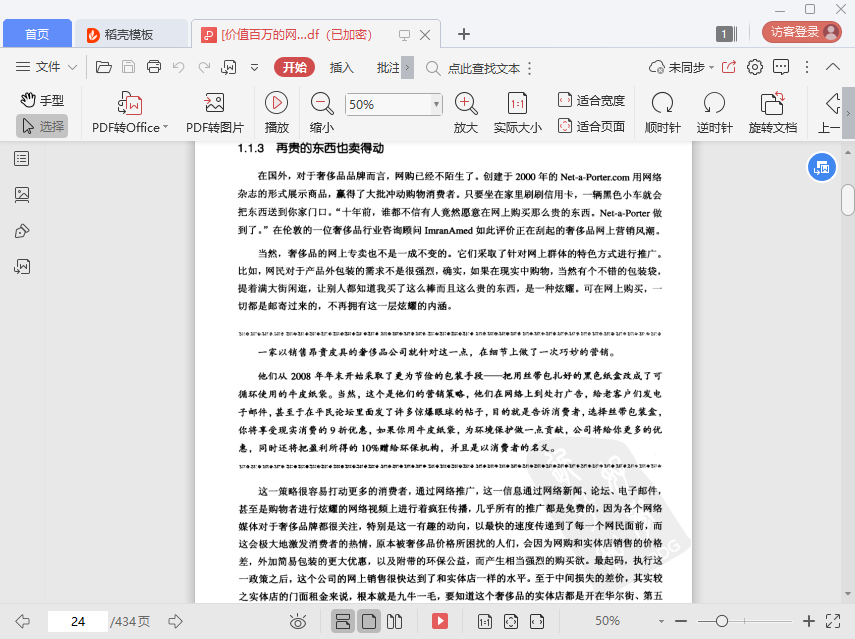The image size is (855, 639).
Task: Switch to the 开始 ribbon tab
Action: coord(294,67)
